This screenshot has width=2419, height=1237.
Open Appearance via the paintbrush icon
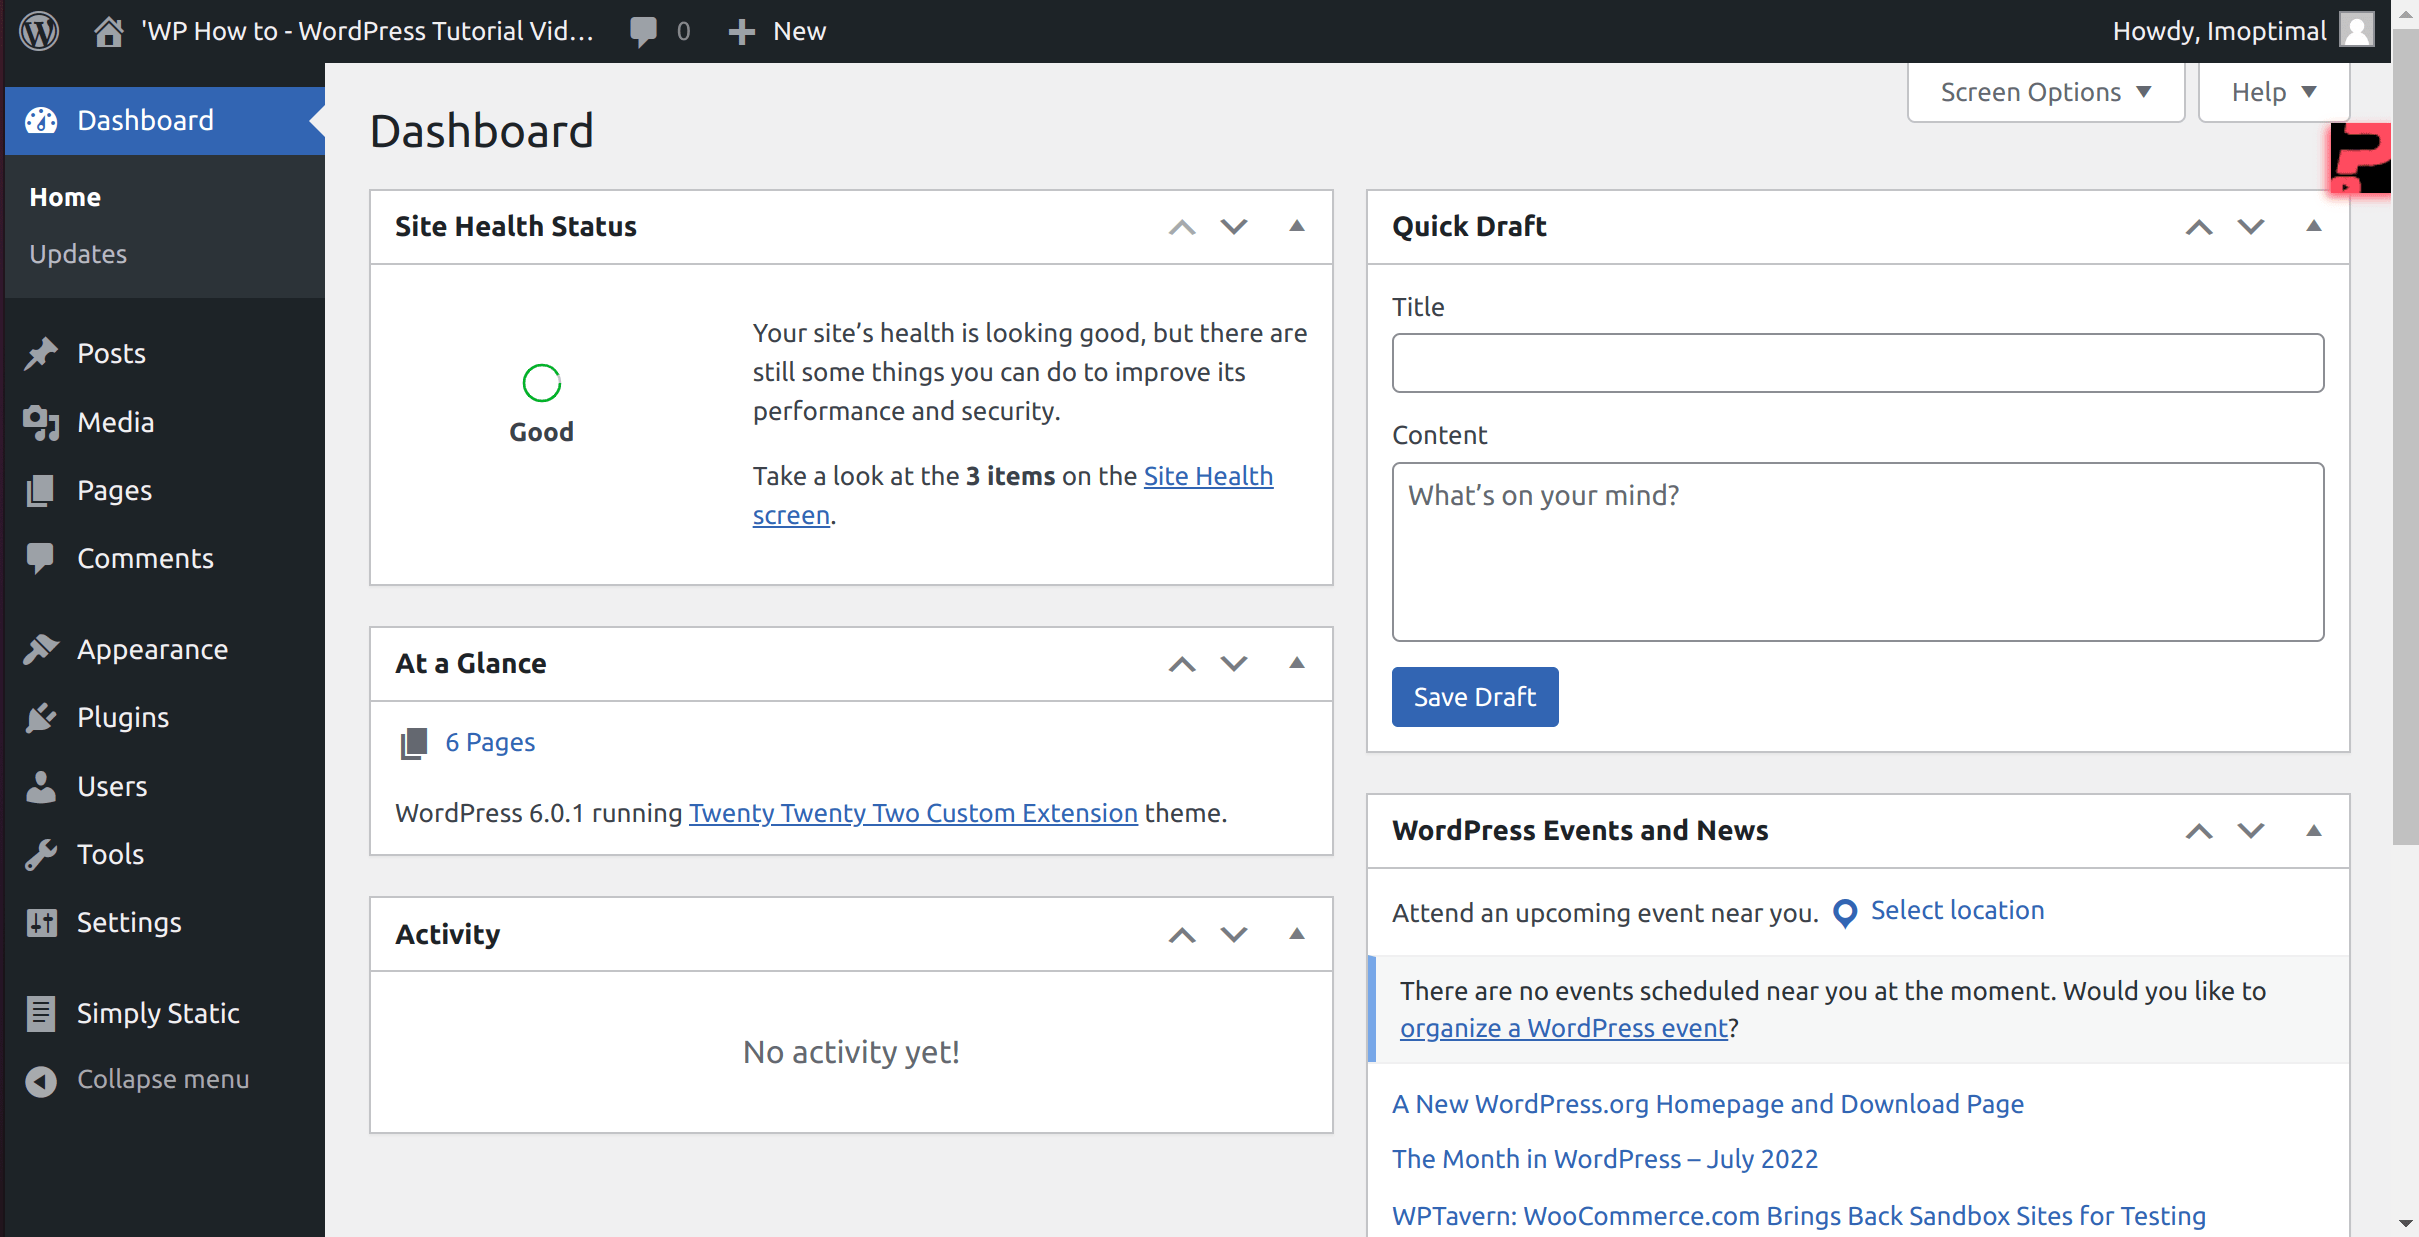click(41, 649)
